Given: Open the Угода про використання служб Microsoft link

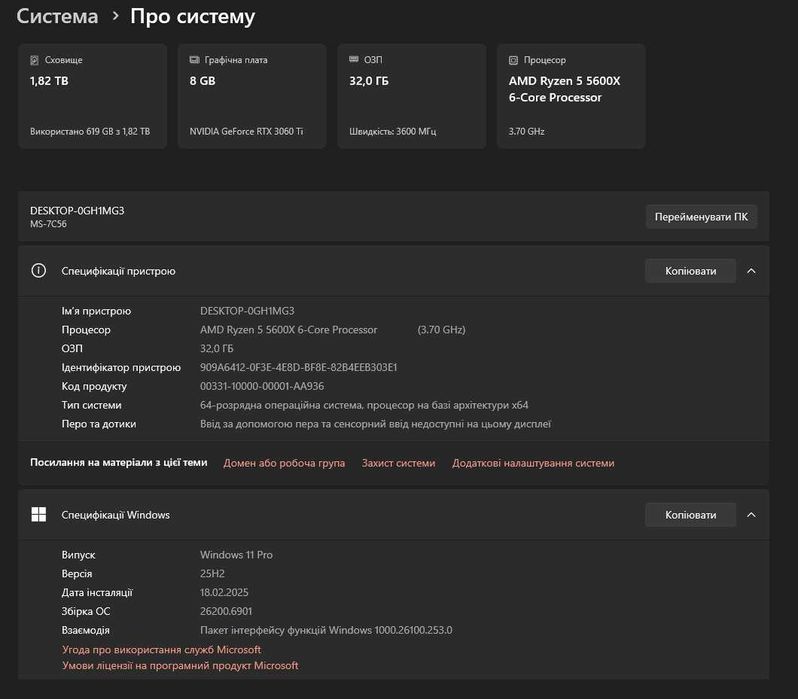Looking at the screenshot, I should [161, 650].
